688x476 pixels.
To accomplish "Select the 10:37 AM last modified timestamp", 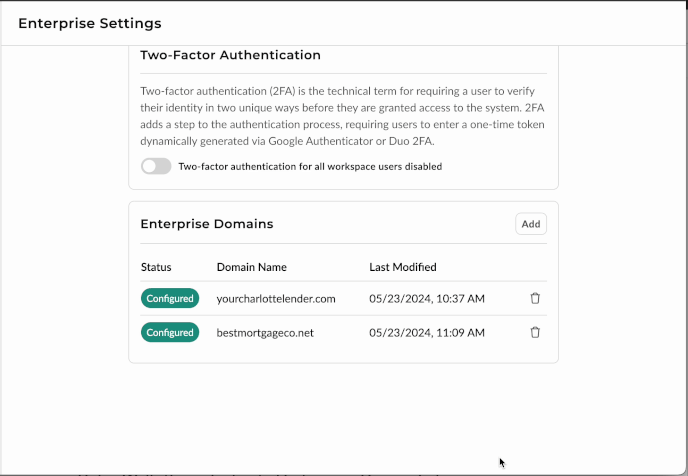I will (x=426, y=298).
